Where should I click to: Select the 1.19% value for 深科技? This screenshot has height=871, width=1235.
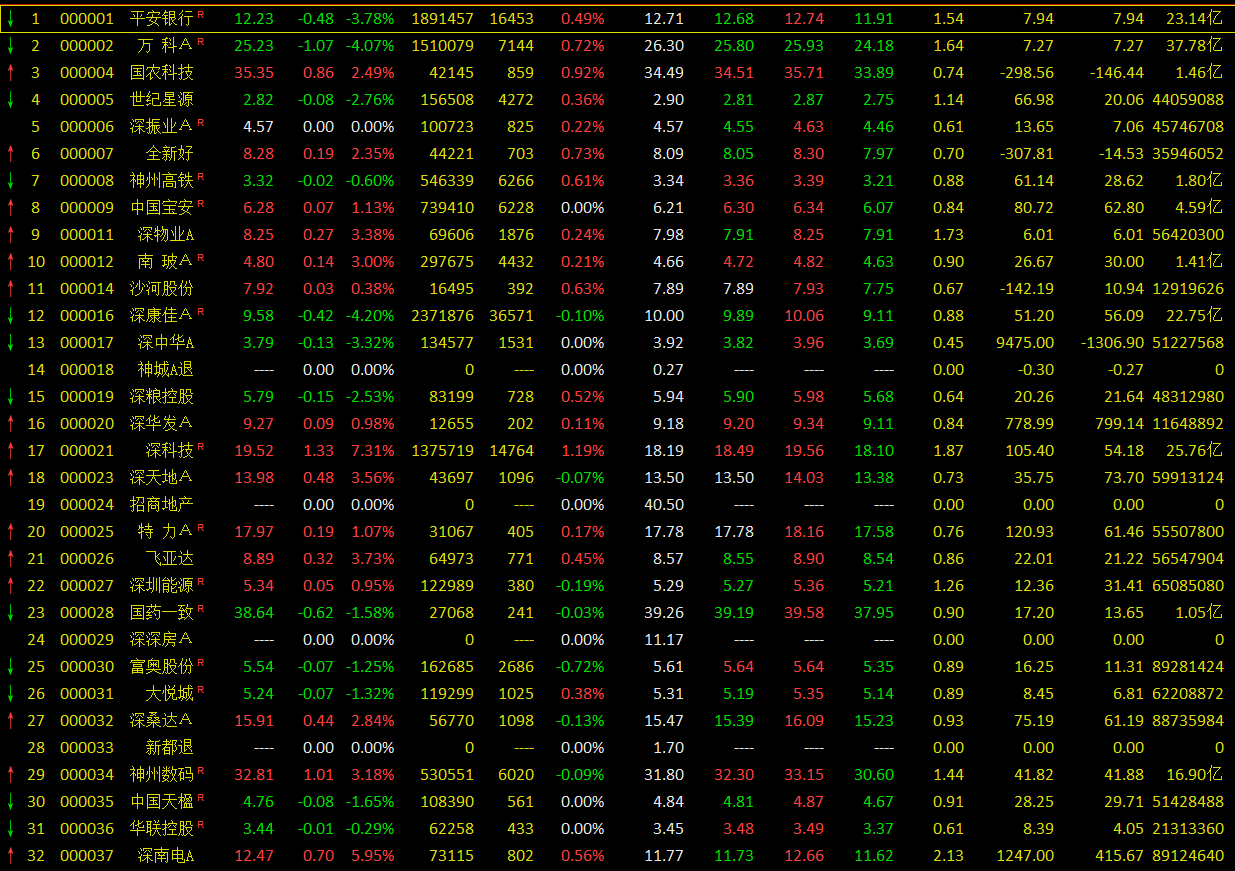tap(583, 450)
